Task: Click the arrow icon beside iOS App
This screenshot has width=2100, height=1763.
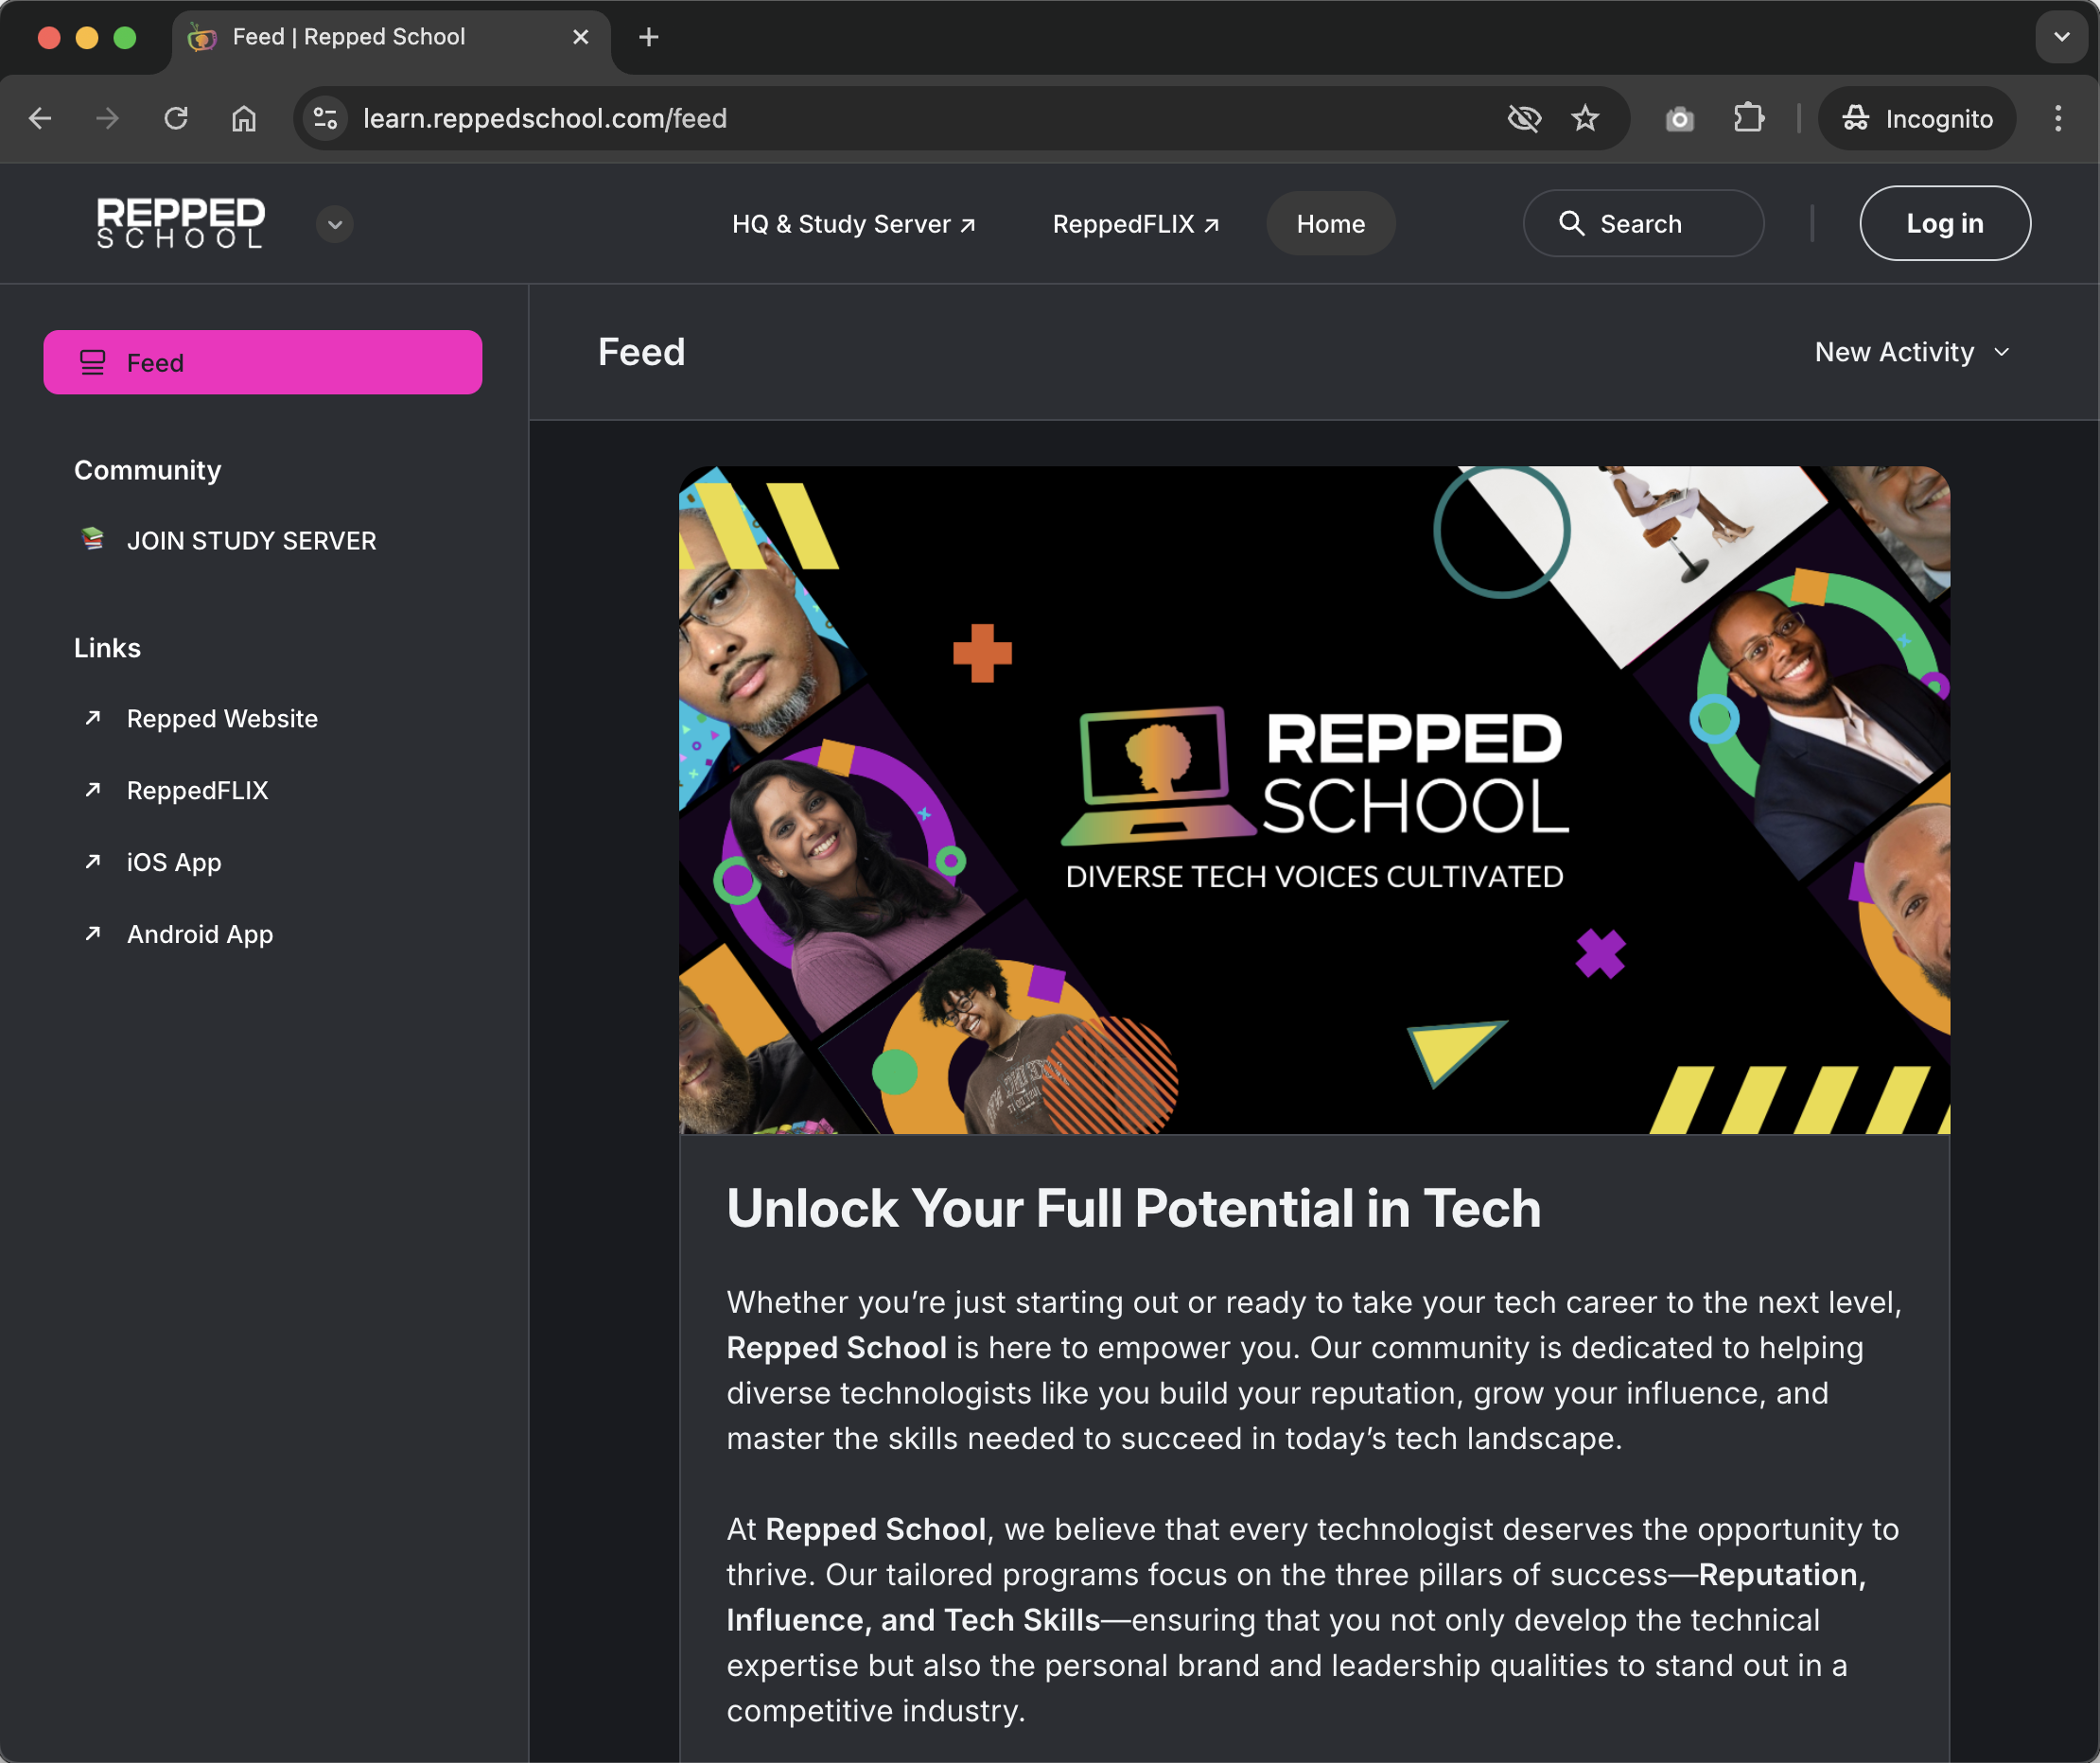Action: pyautogui.click(x=93, y=861)
